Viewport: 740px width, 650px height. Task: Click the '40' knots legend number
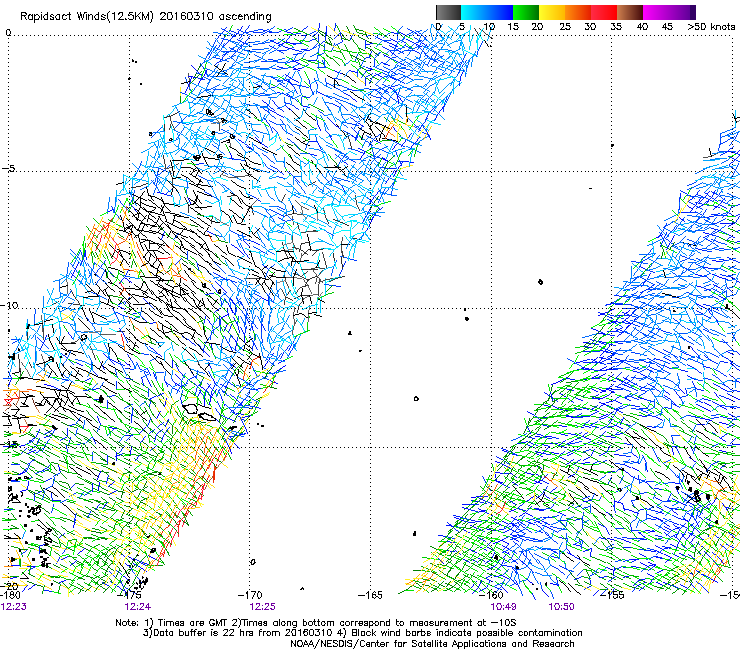[642, 27]
